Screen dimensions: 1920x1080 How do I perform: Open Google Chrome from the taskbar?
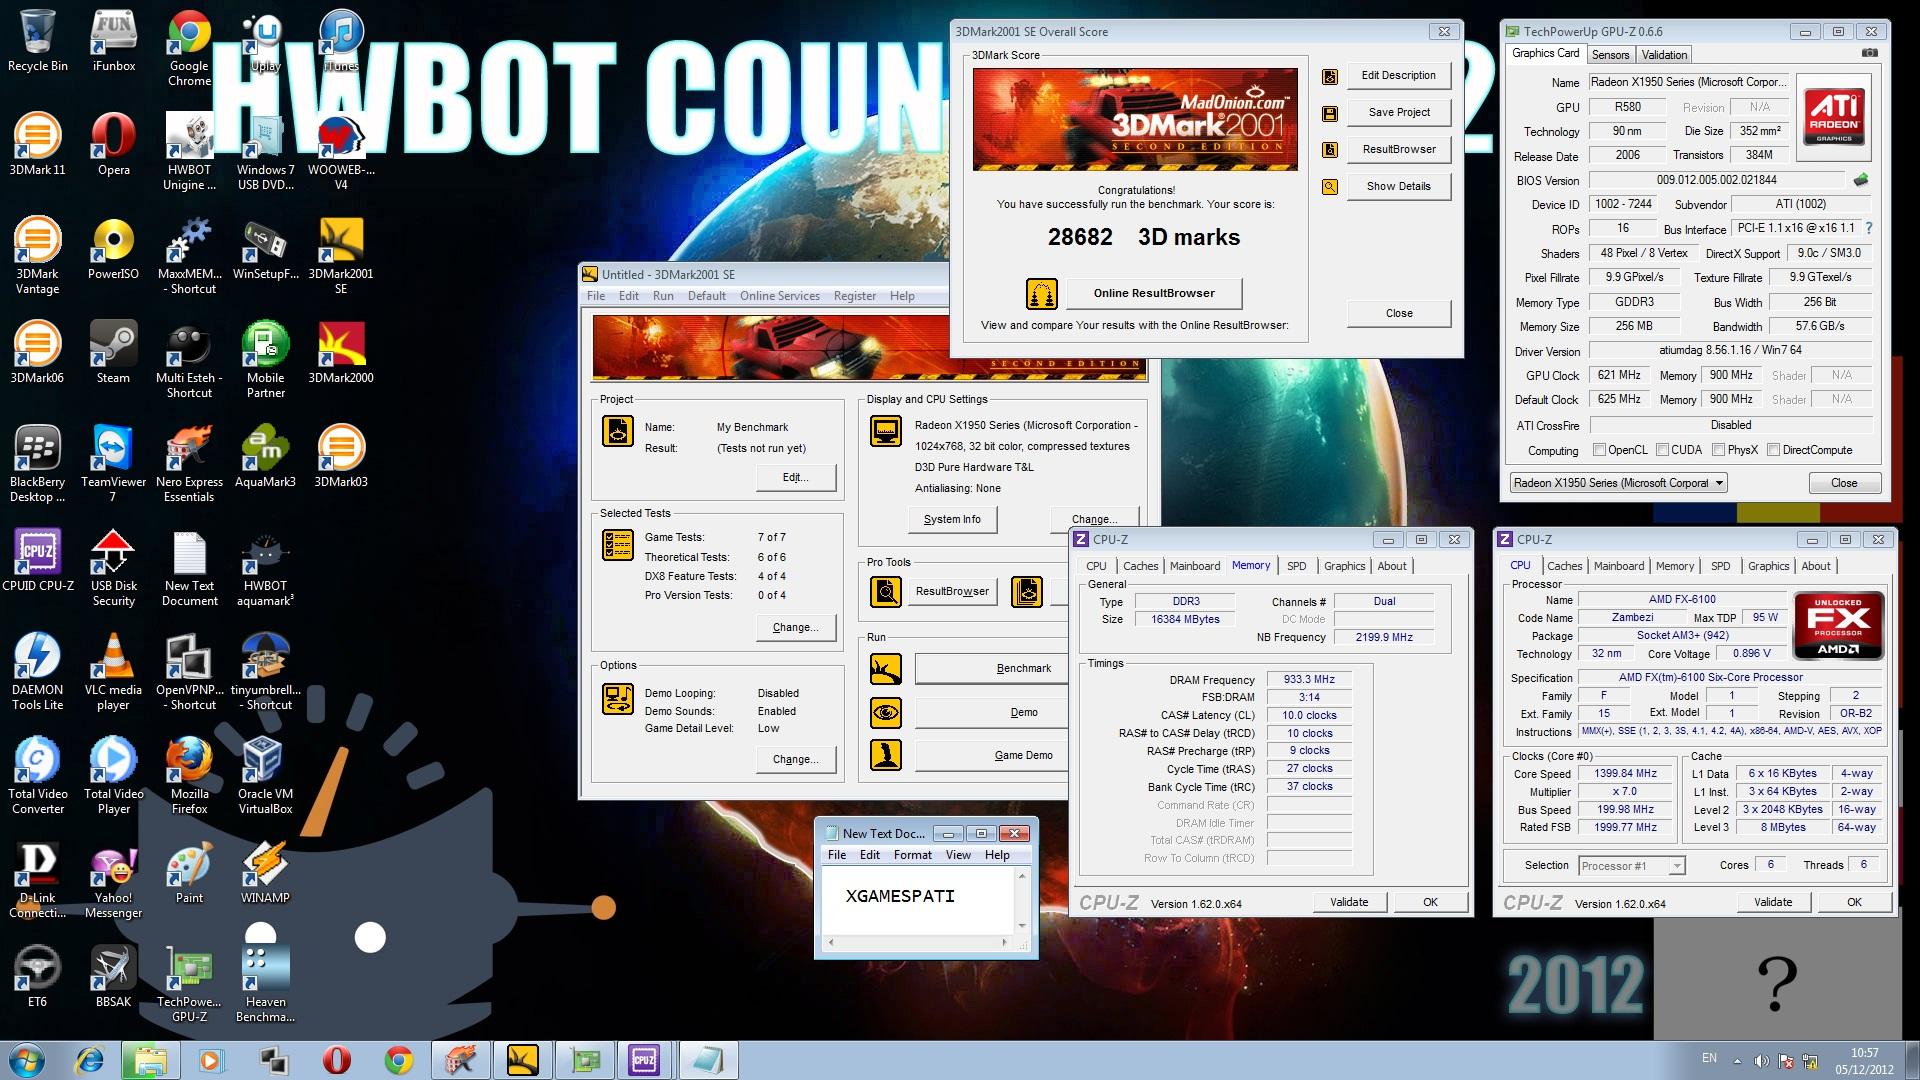(398, 1060)
